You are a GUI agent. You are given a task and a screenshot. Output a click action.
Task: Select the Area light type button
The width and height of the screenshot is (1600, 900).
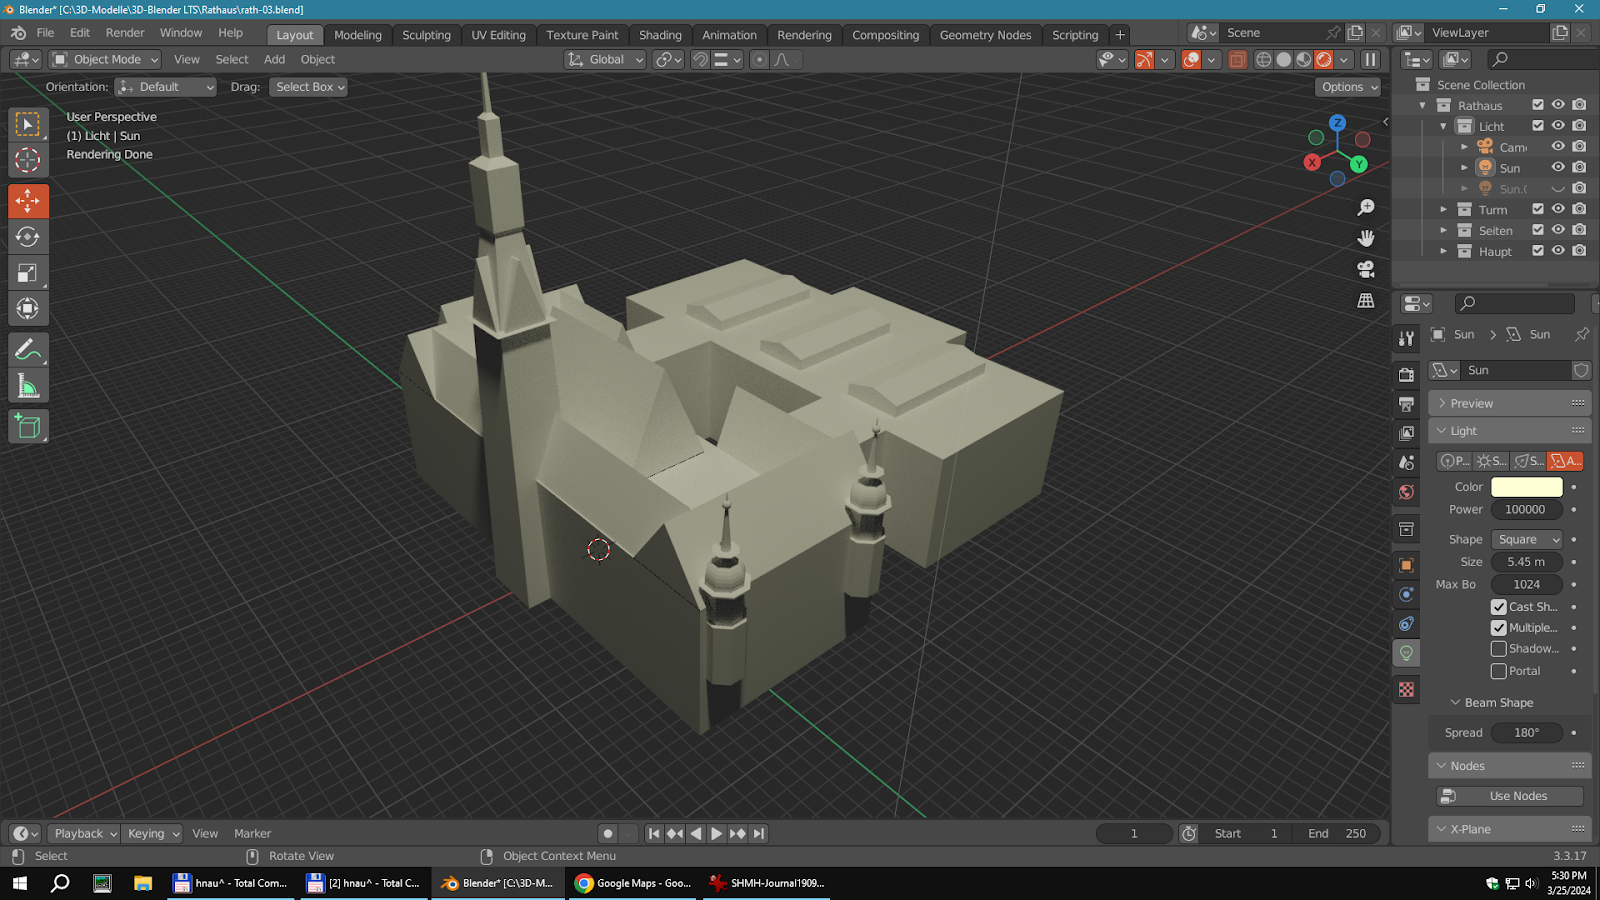[1565, 461]
